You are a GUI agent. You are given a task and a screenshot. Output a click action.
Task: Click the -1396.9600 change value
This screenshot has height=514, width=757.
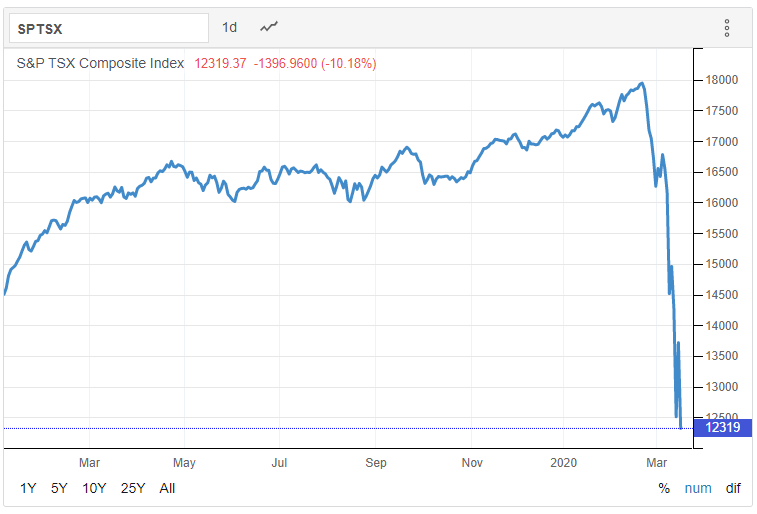285,64
